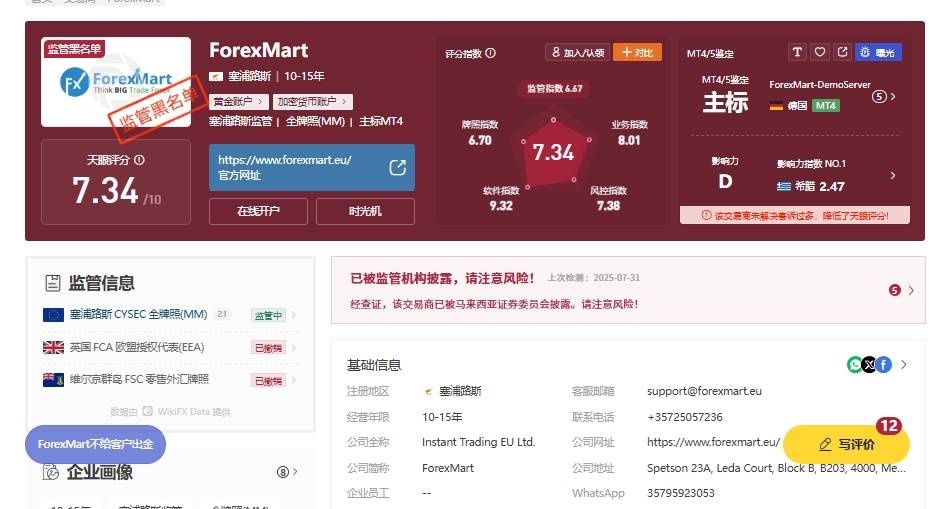The width and height of the screenshot is (941, 509).
Task: Click the blue 曝光 exposure button
Action: click(878, 52)
